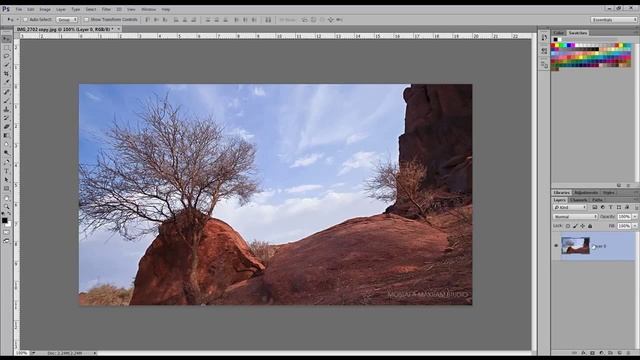Select the Crop tool
640x360 pixels.
6,73
